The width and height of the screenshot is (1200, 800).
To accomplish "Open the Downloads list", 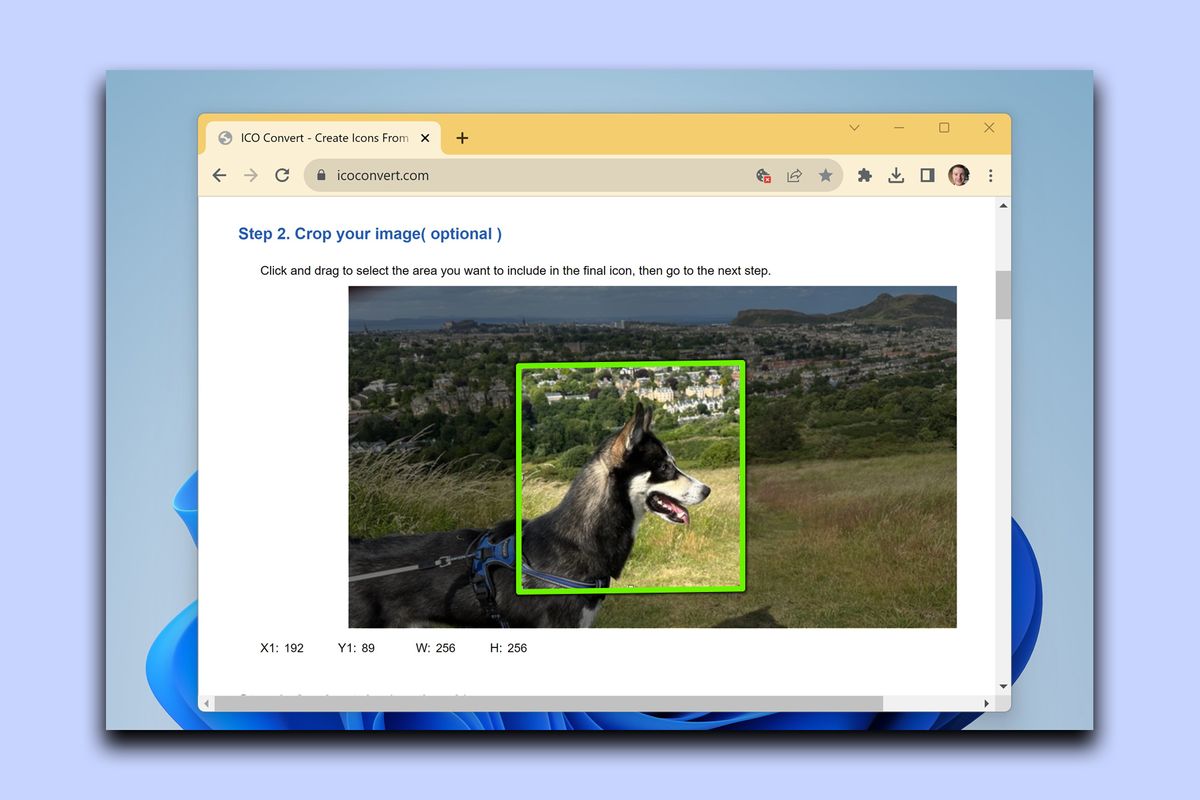I will point(896,175).
